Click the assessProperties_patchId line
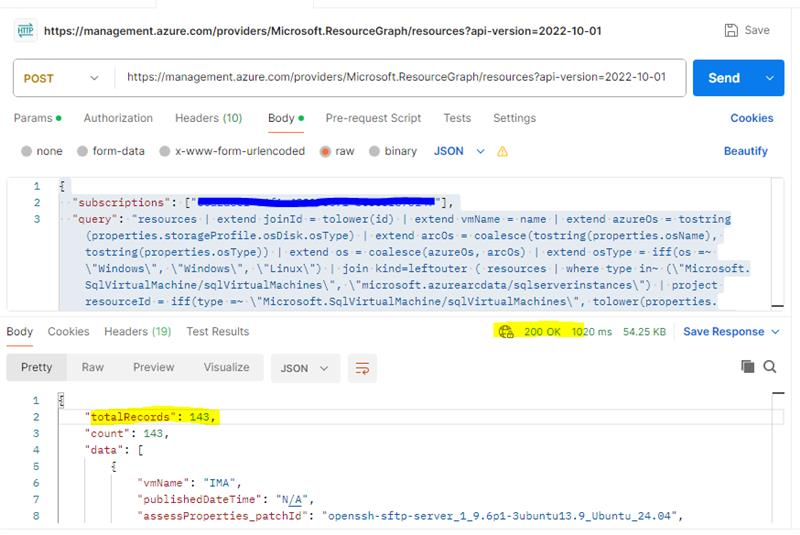The width and height of the screenshot is (800, 535). pyautogui.click(x=410, y=516)
